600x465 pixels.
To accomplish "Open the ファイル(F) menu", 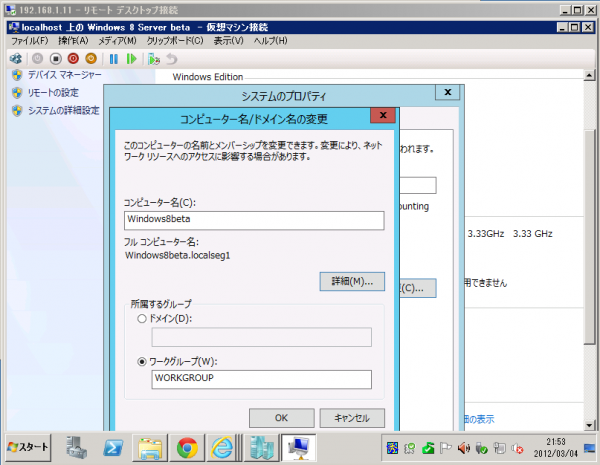I will 29,41.
